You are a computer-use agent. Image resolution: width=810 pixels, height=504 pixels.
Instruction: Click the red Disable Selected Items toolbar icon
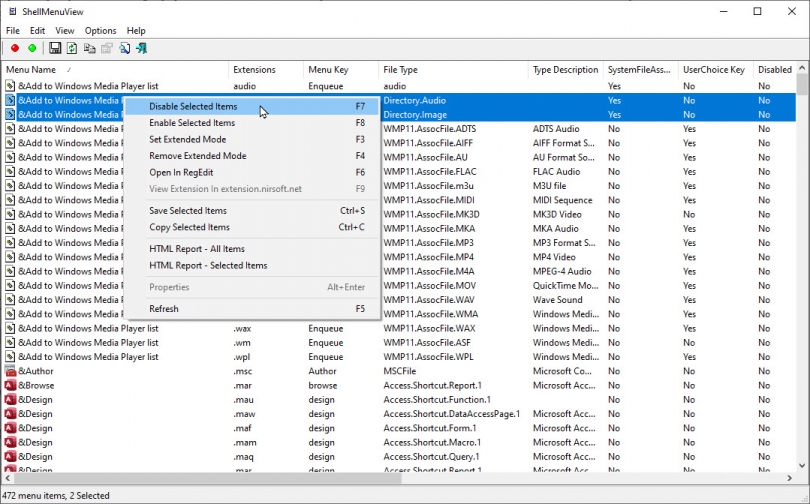coord(14,48)
